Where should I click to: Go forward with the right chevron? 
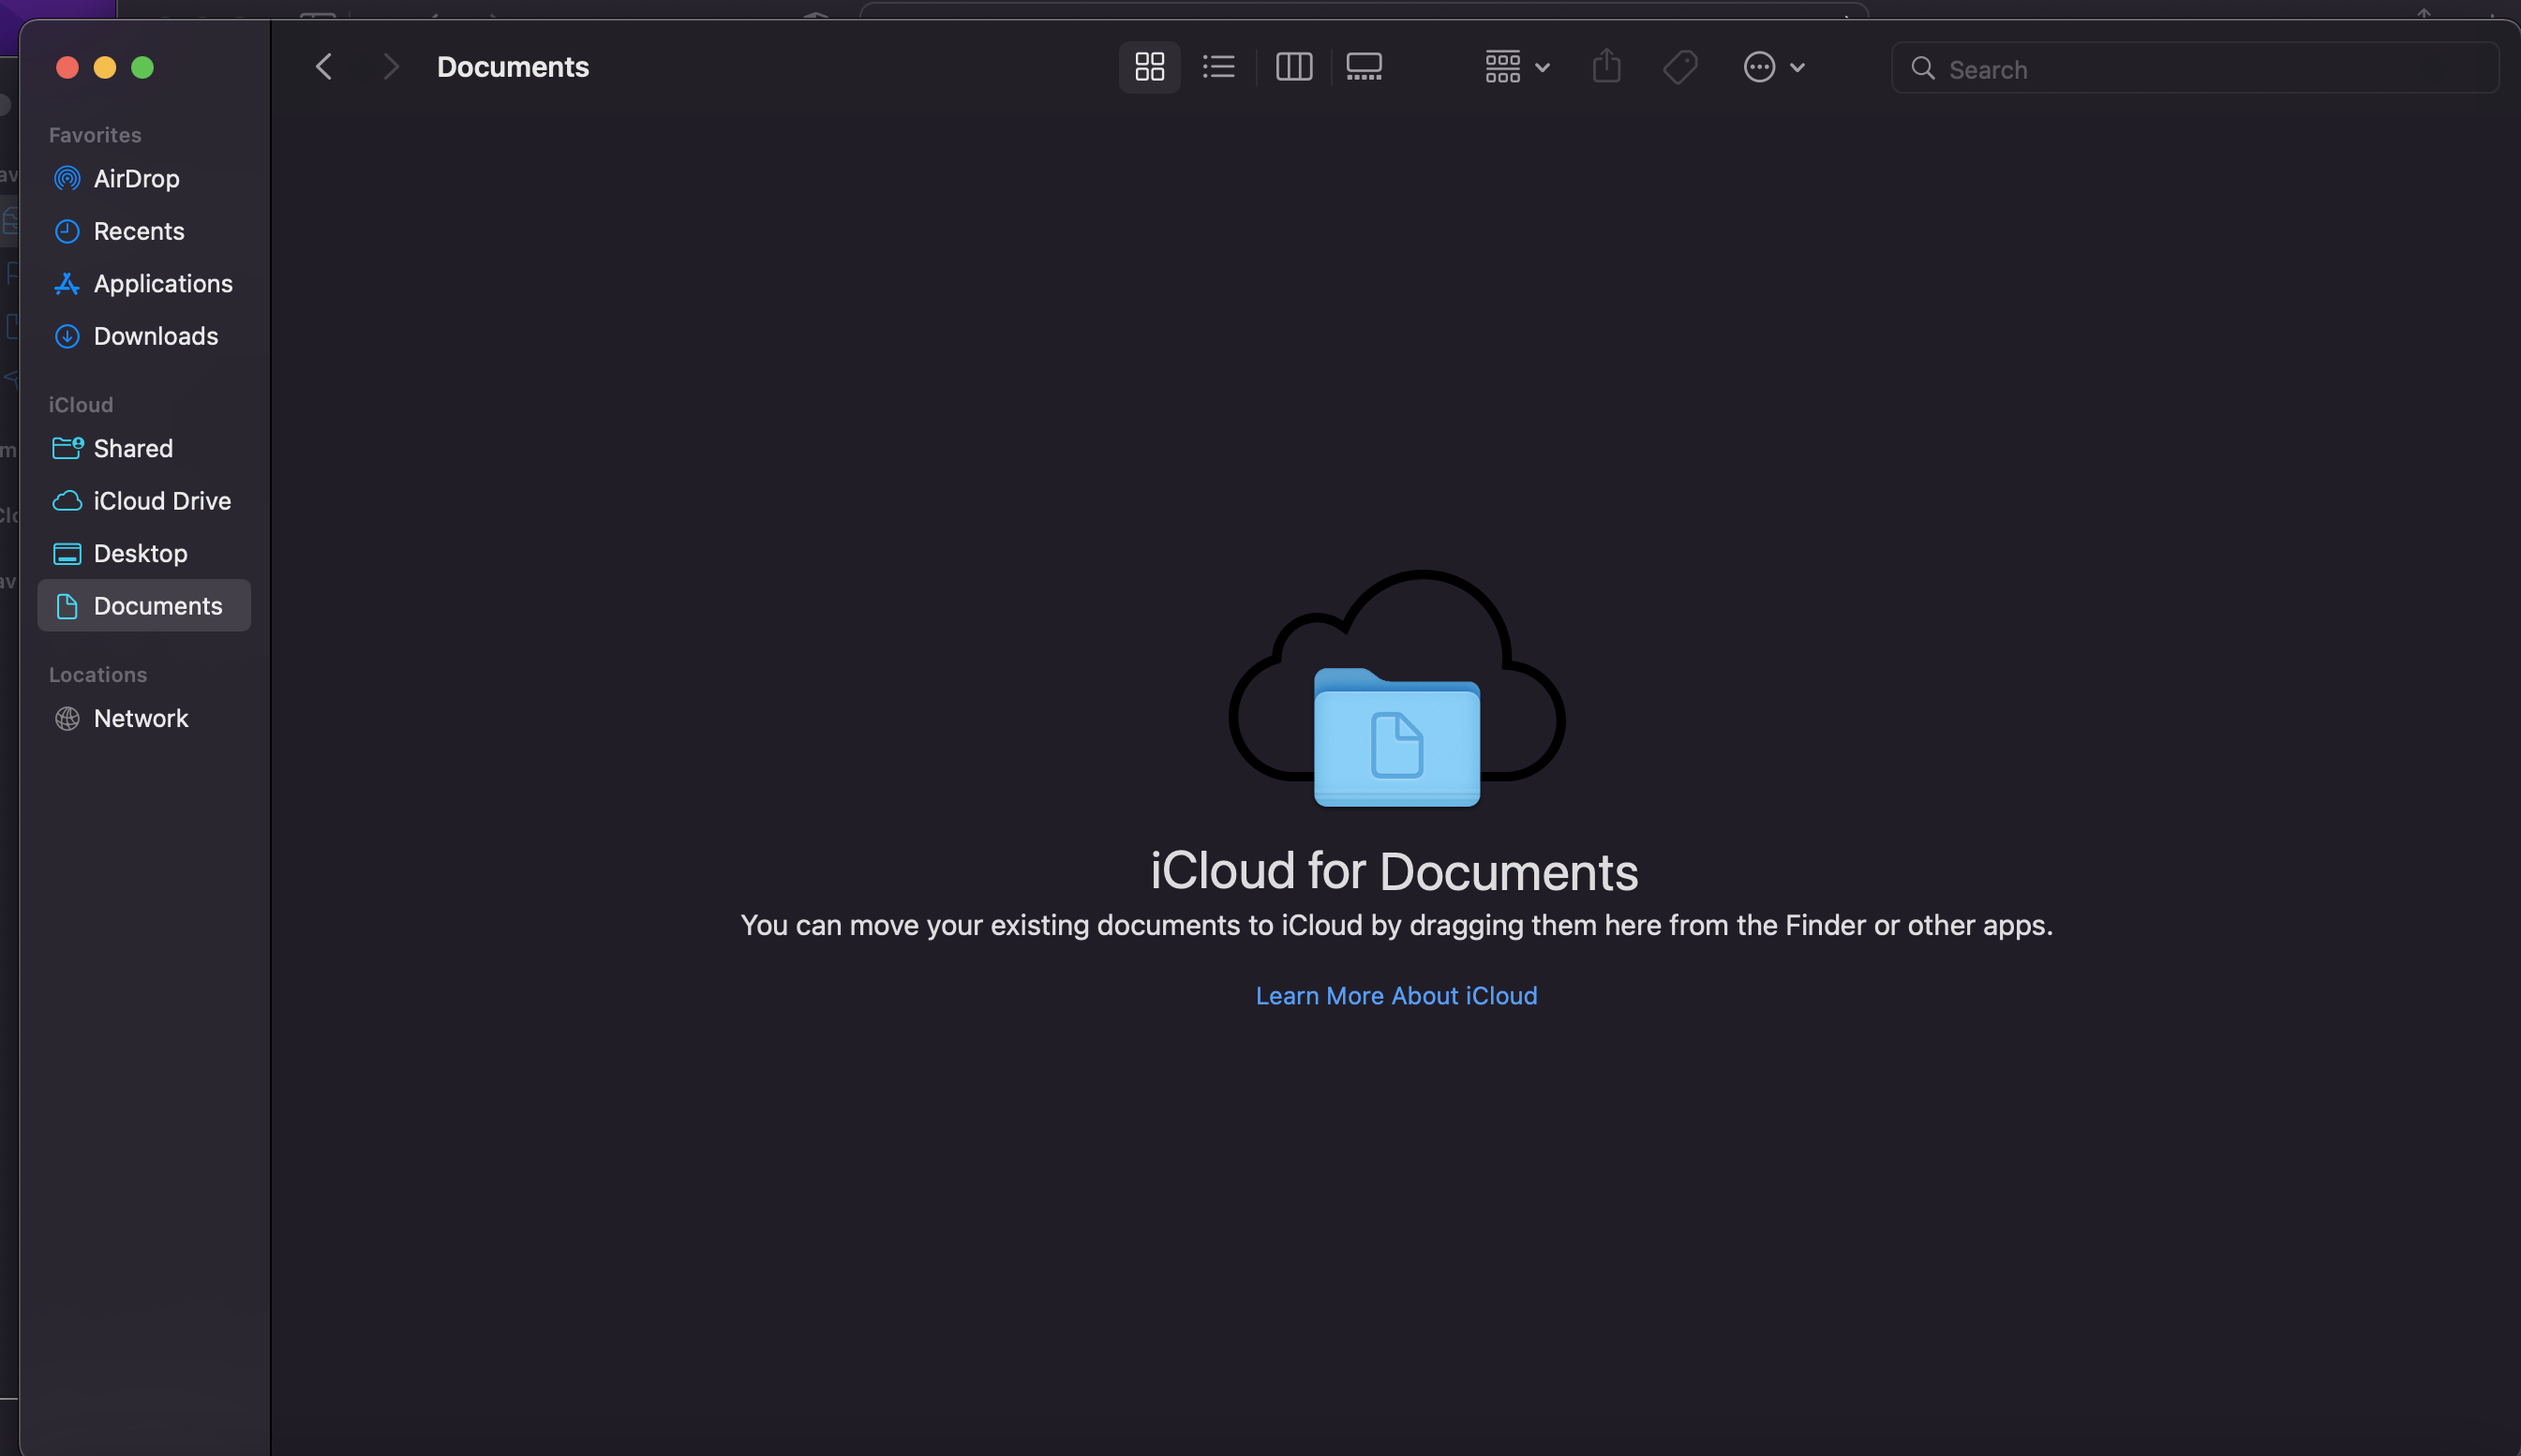point(390,67)
